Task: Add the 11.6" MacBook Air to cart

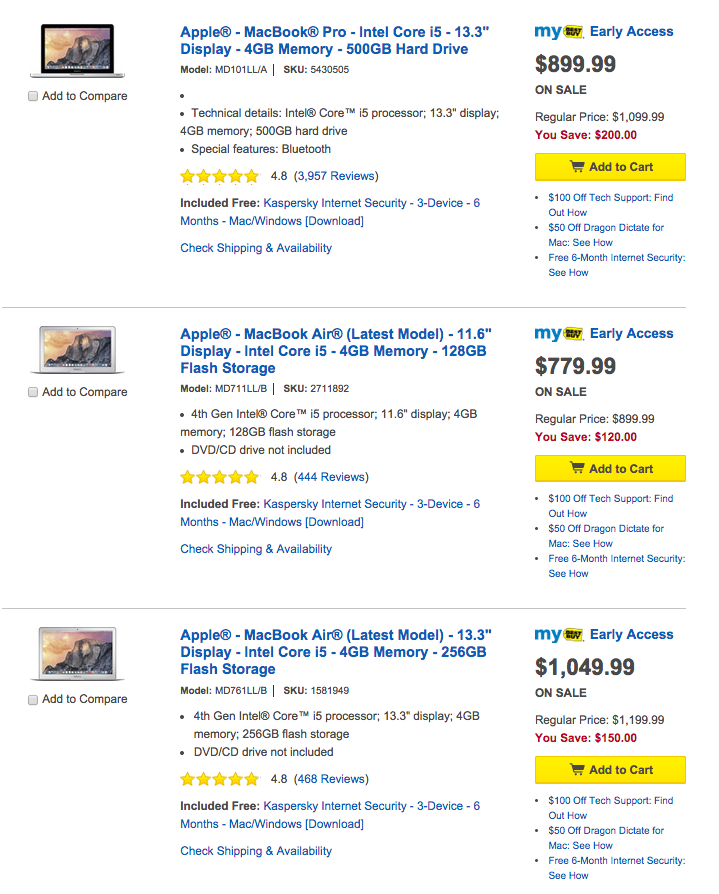Action: [610, 468]
